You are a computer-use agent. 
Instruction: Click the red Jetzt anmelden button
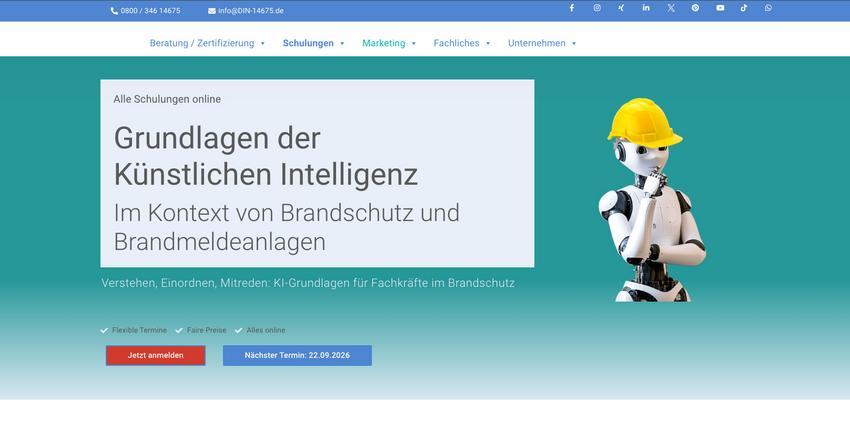156,355
